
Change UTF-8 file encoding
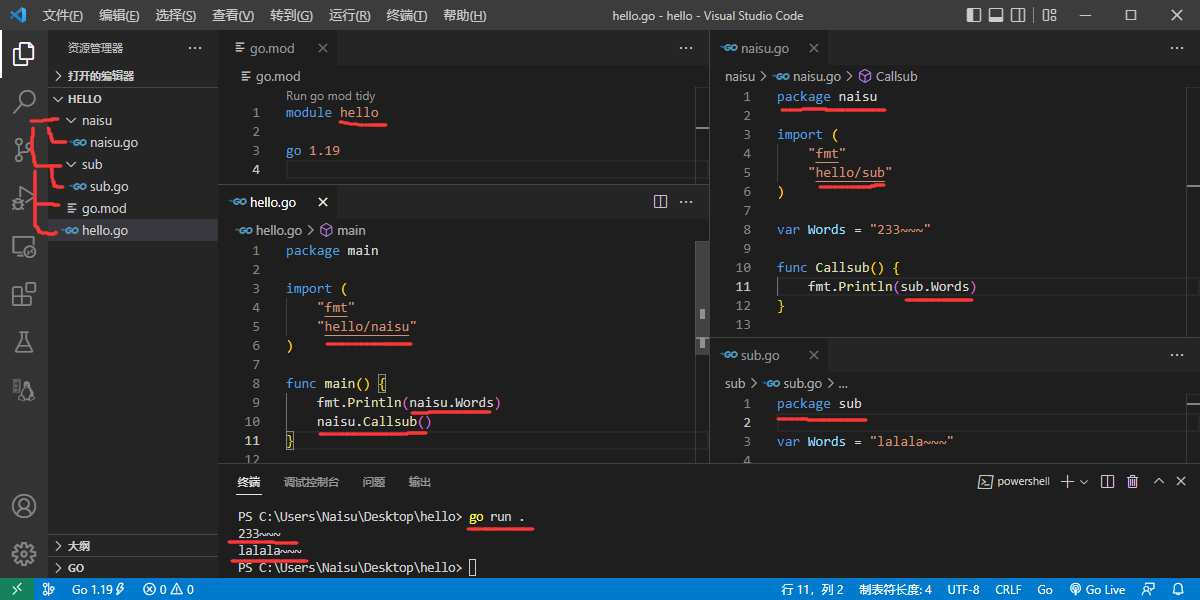point(964,589)
